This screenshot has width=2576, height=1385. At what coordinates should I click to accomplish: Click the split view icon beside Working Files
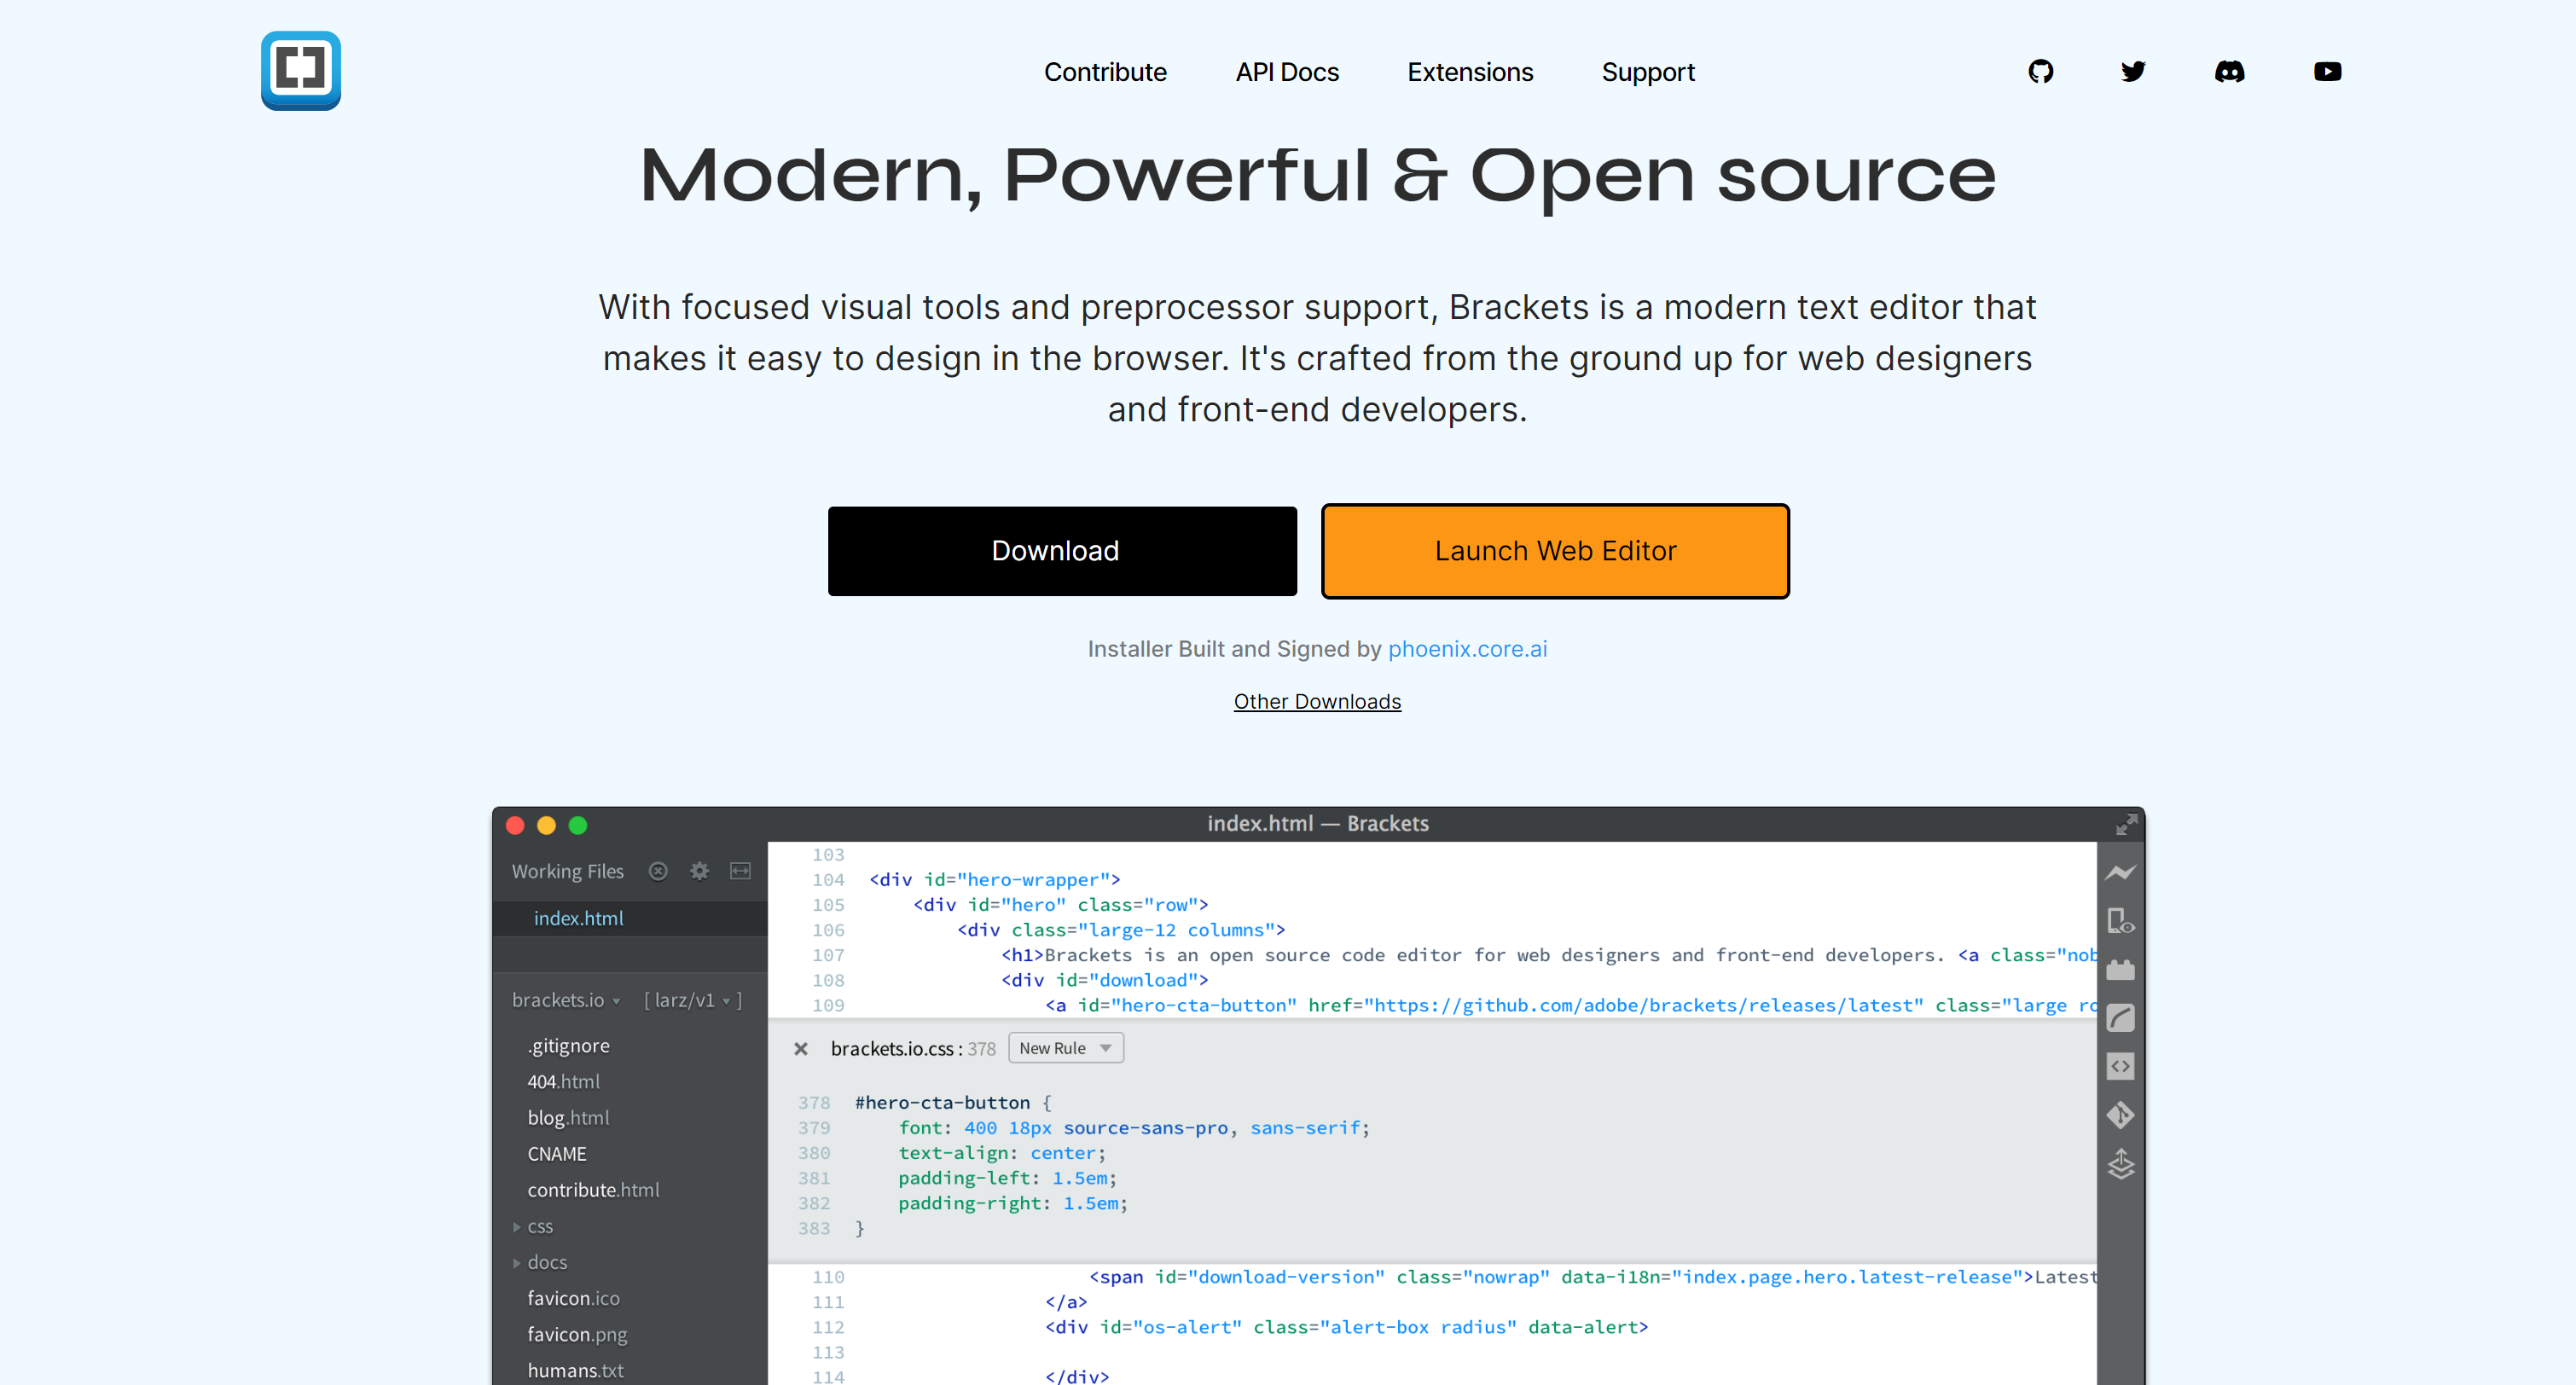pyautogui.click(x=740, y=871)
